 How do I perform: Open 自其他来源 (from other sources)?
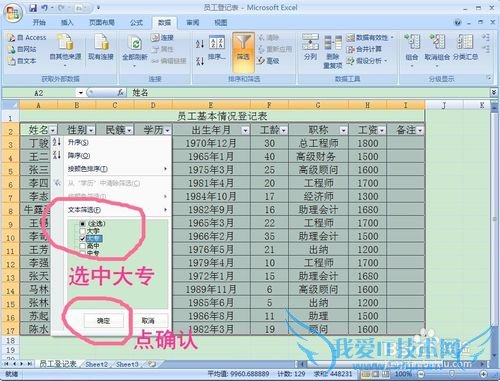pyautogui.click(x=65, y=49)
